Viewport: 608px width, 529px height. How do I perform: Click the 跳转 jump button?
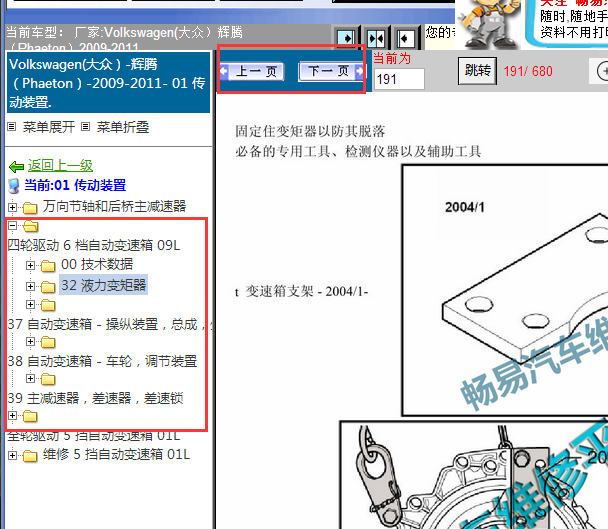point(477,71)
